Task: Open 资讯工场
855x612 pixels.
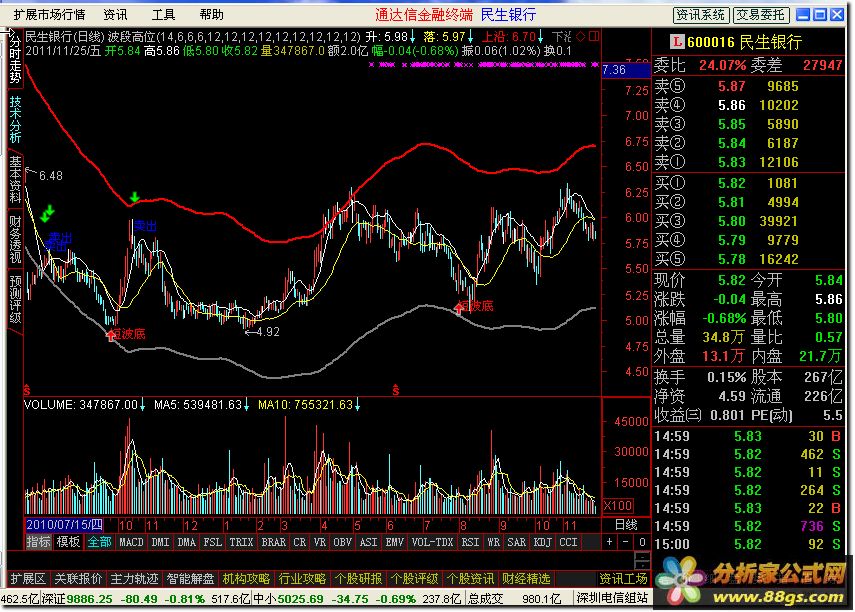Action: (x=623, y=579)
